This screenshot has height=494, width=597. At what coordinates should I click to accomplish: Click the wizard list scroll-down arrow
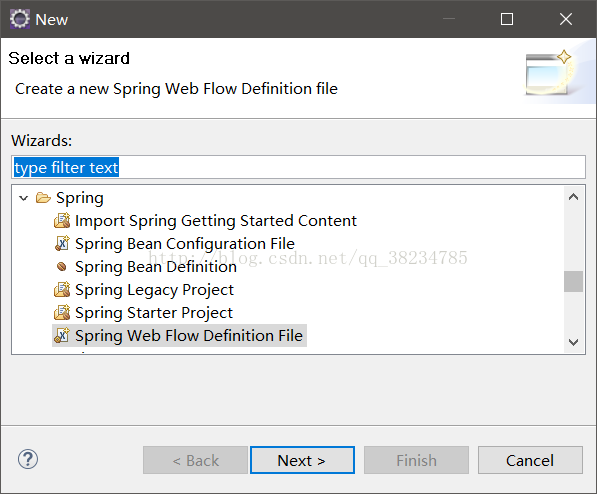click(x=573, y=342)
